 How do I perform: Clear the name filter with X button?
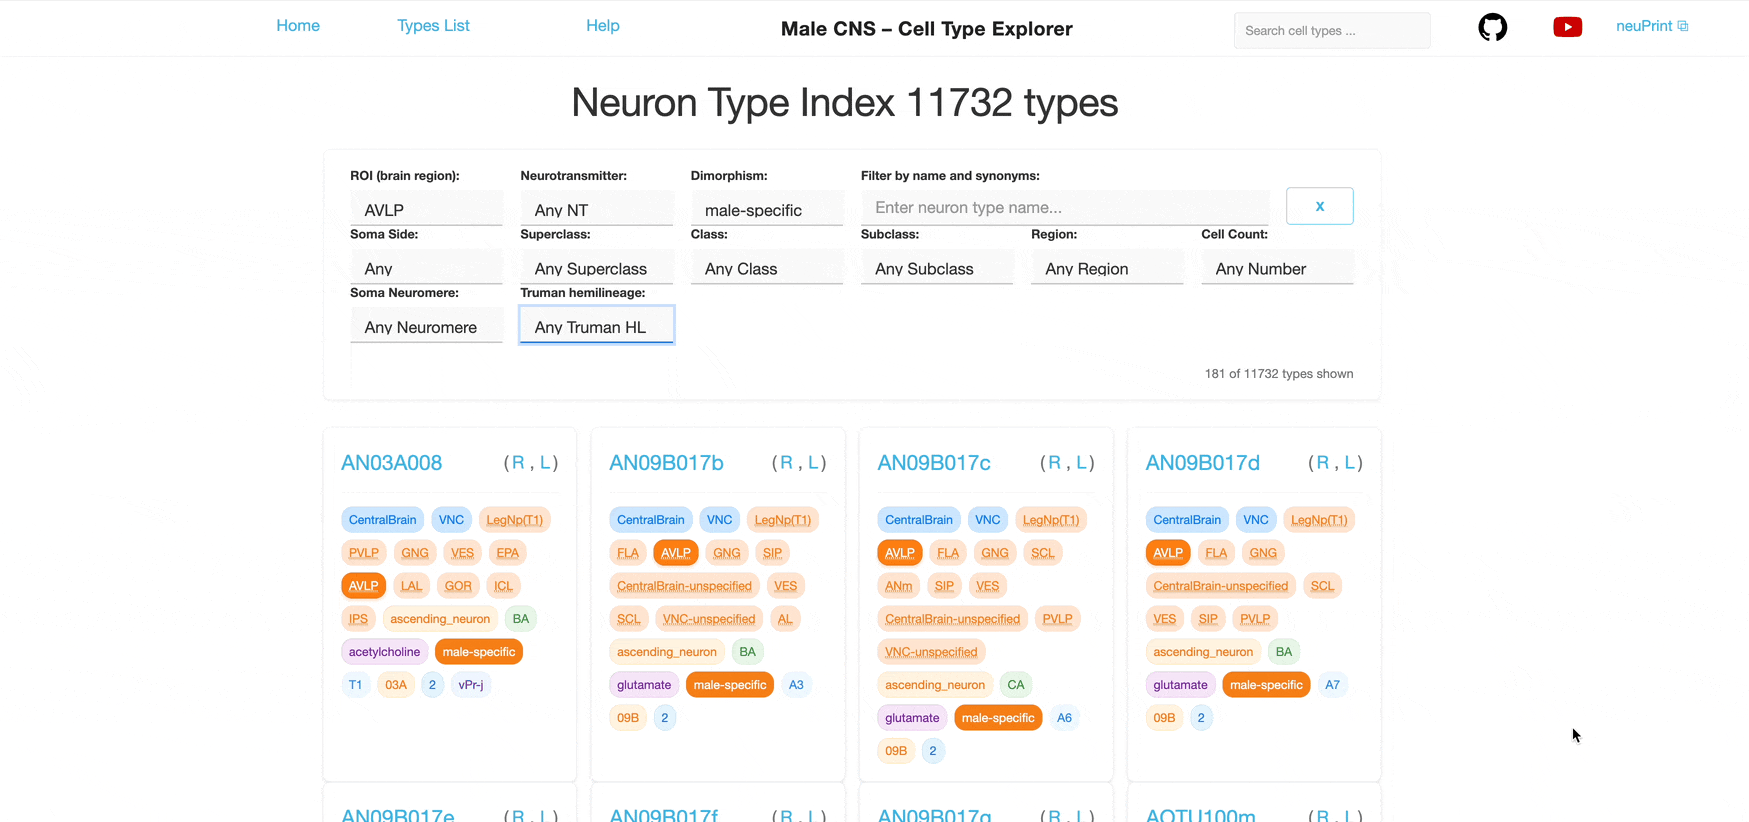click(x=1319, y=206)
